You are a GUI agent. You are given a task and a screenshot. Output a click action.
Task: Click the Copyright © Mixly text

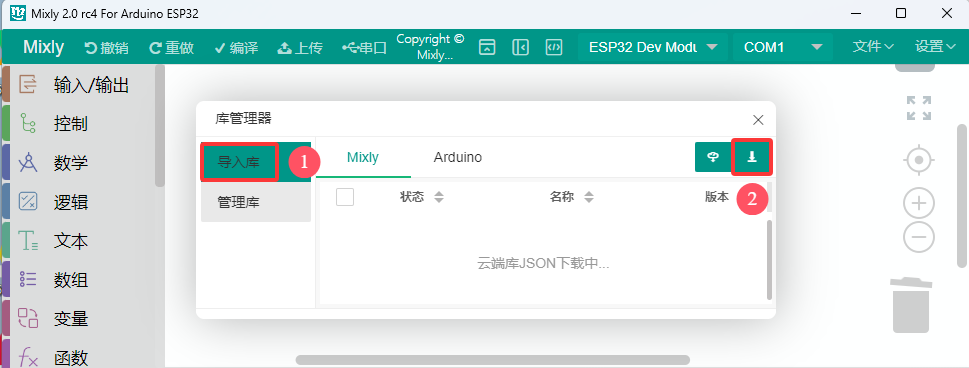pos(430,46)
